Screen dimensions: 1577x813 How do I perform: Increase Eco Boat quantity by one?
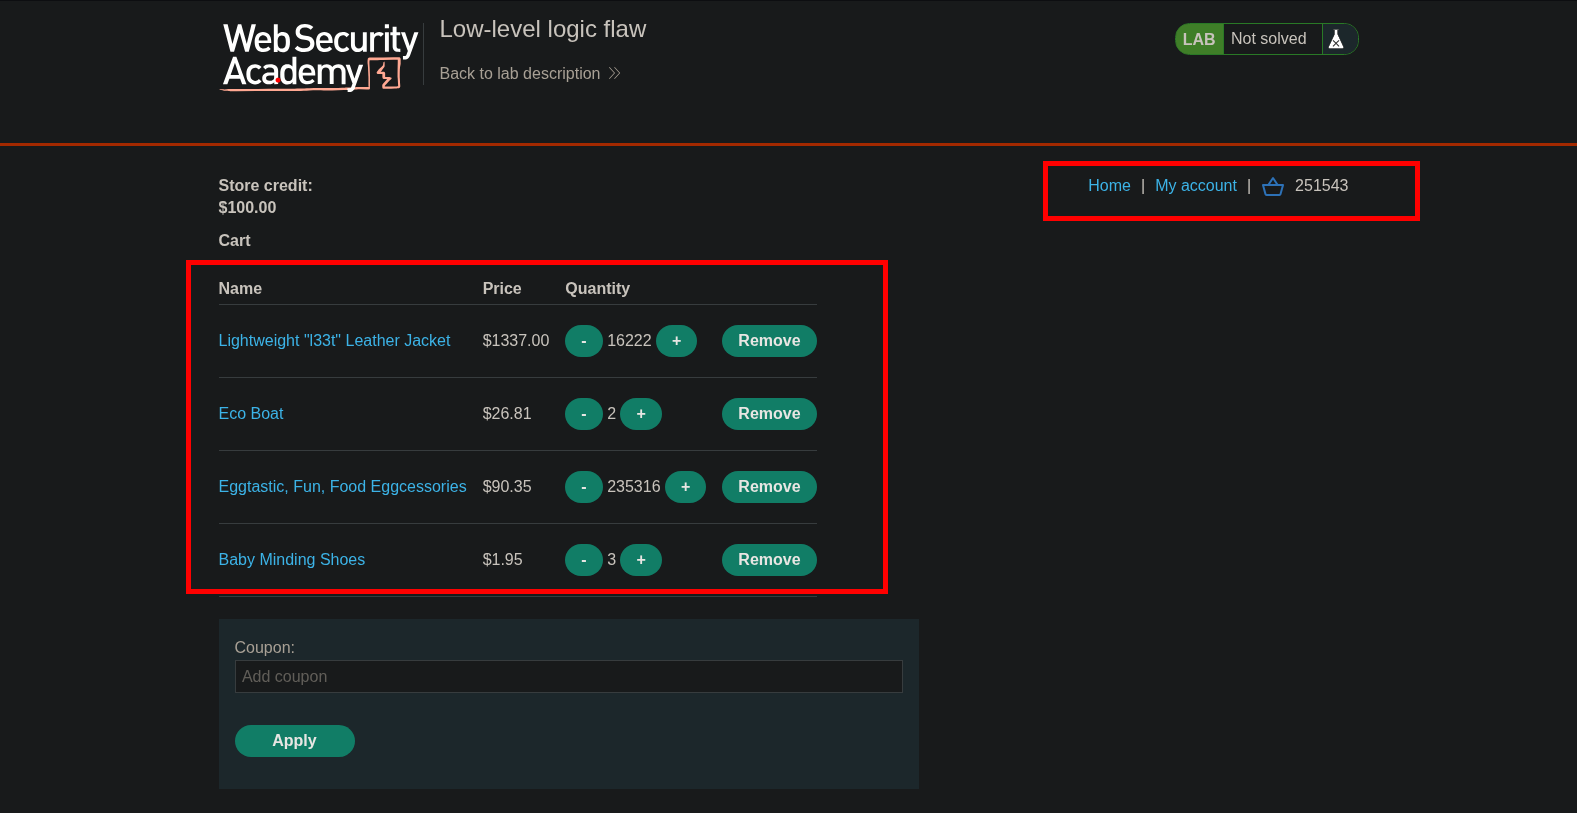[641, 414]
